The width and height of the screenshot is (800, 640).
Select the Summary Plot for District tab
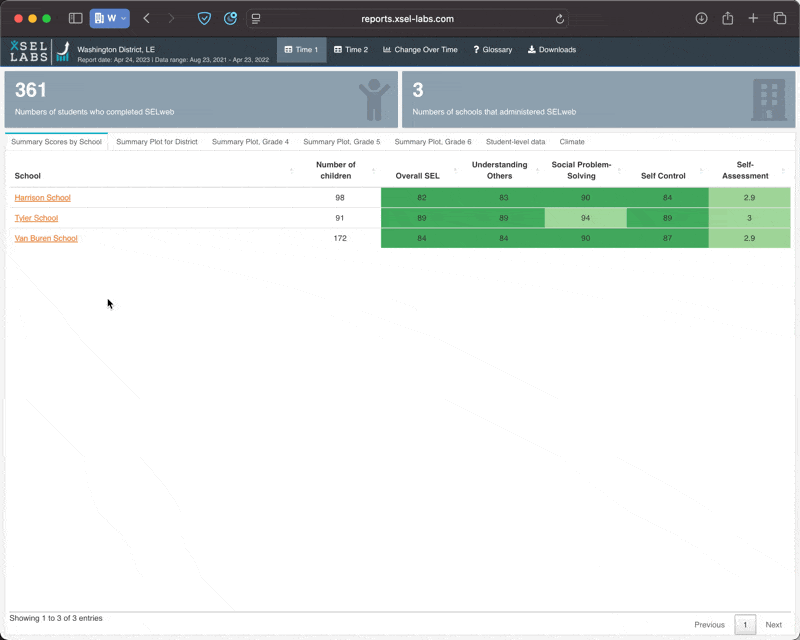pos(157,142)
